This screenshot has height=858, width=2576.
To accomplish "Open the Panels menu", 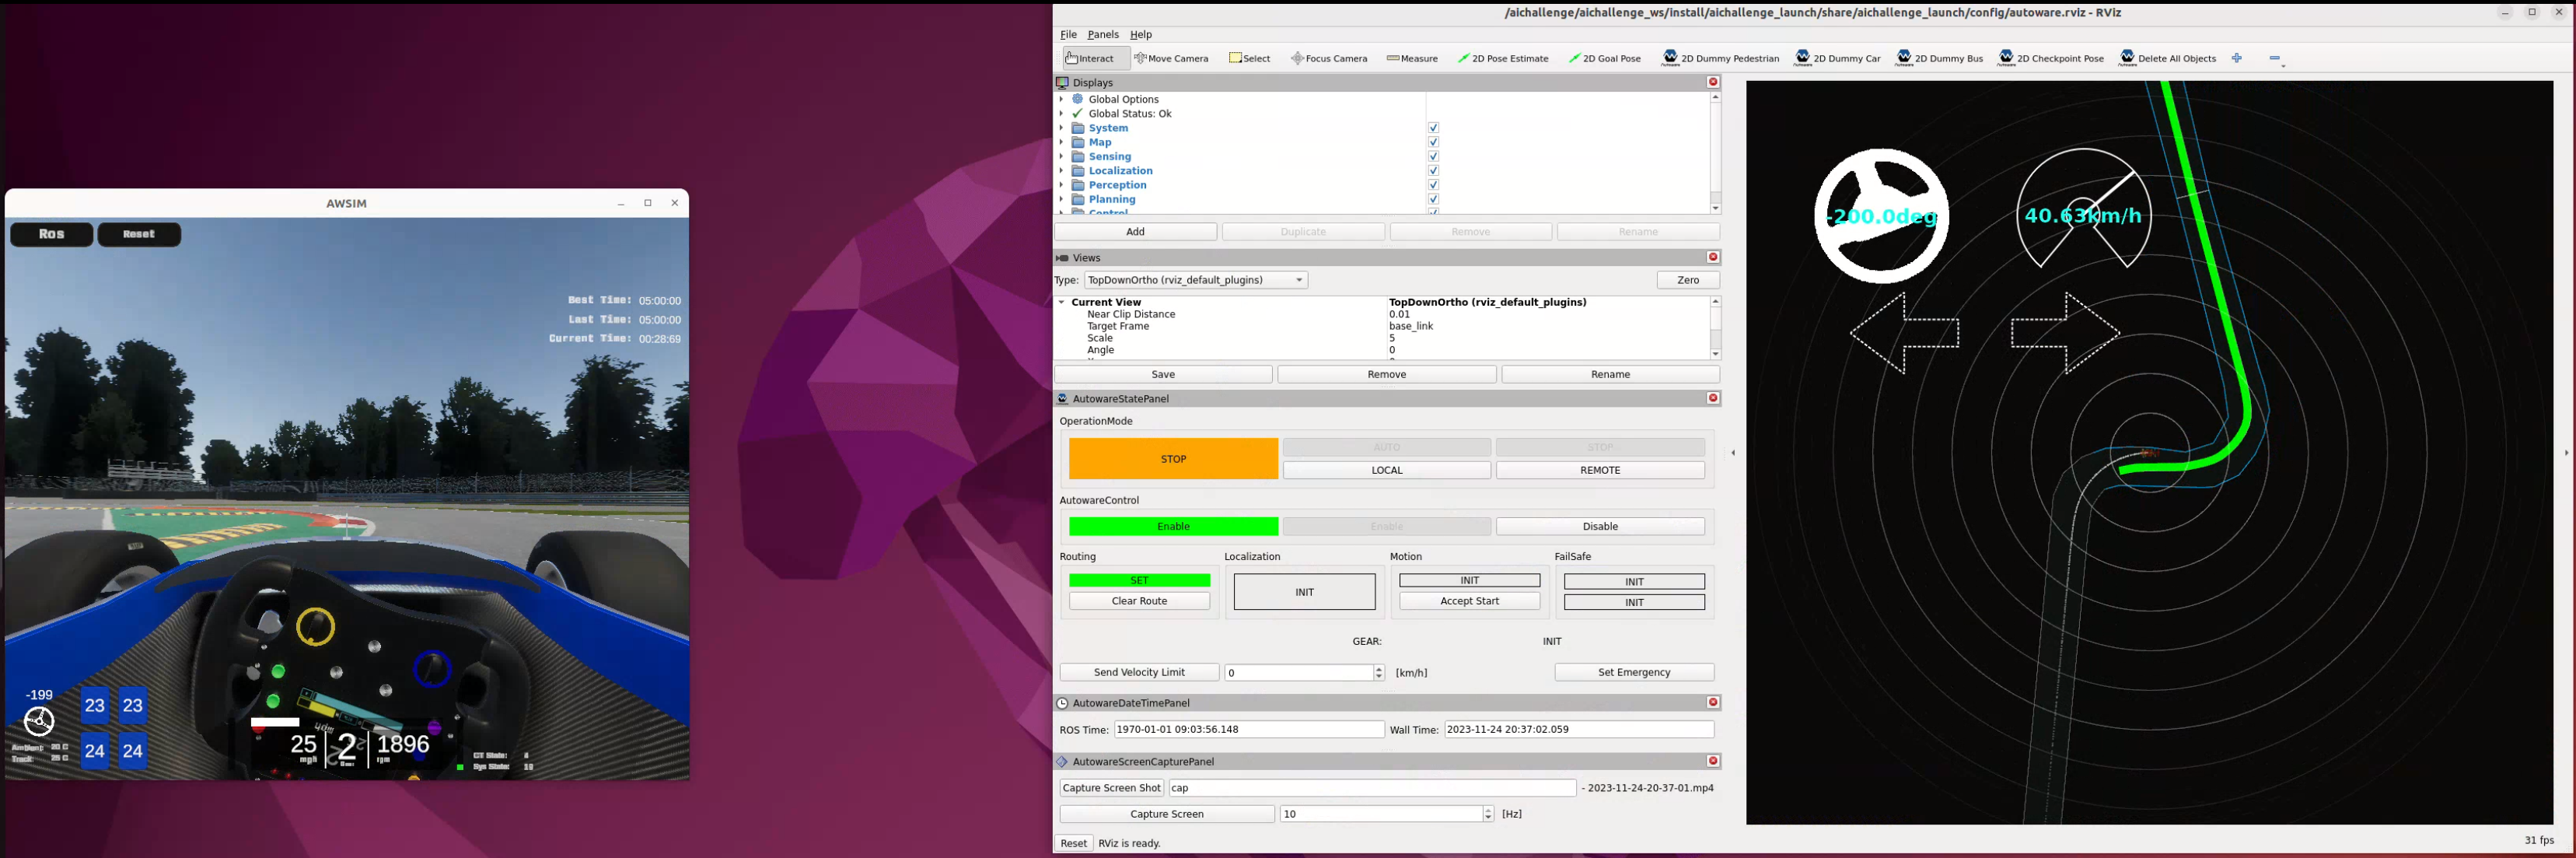I will [1103, 34].
